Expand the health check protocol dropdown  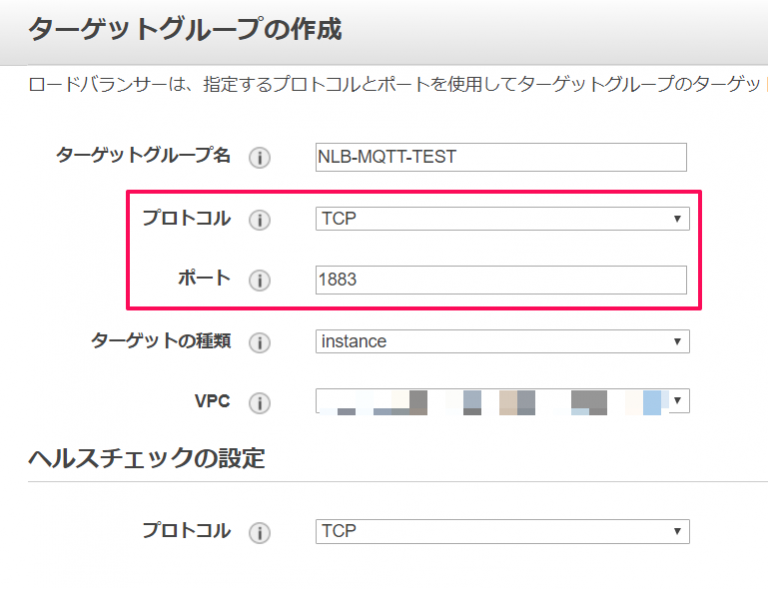[x=503, y=531]
